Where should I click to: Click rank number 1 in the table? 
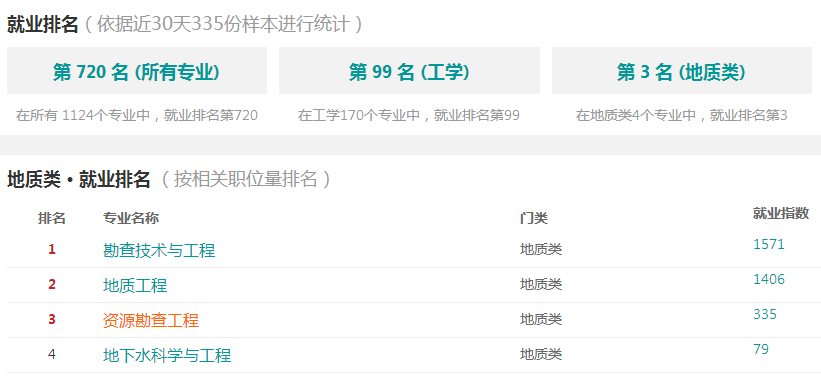[52, 249]
